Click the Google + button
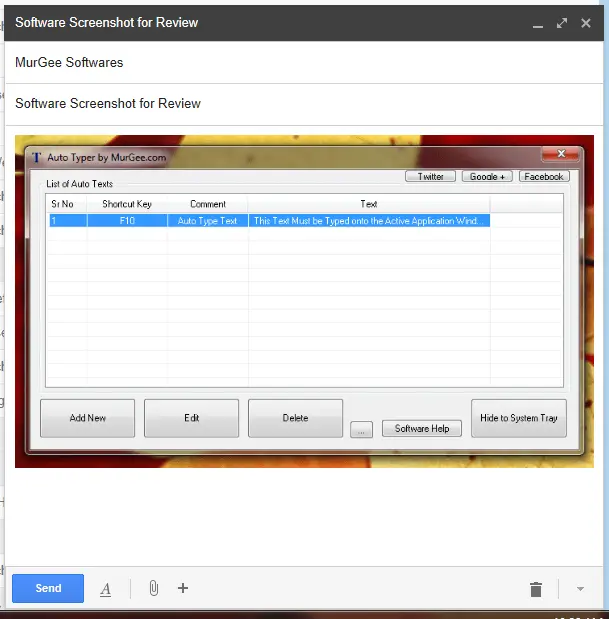Screen dimensions: 609x619 tap(487, 176)
